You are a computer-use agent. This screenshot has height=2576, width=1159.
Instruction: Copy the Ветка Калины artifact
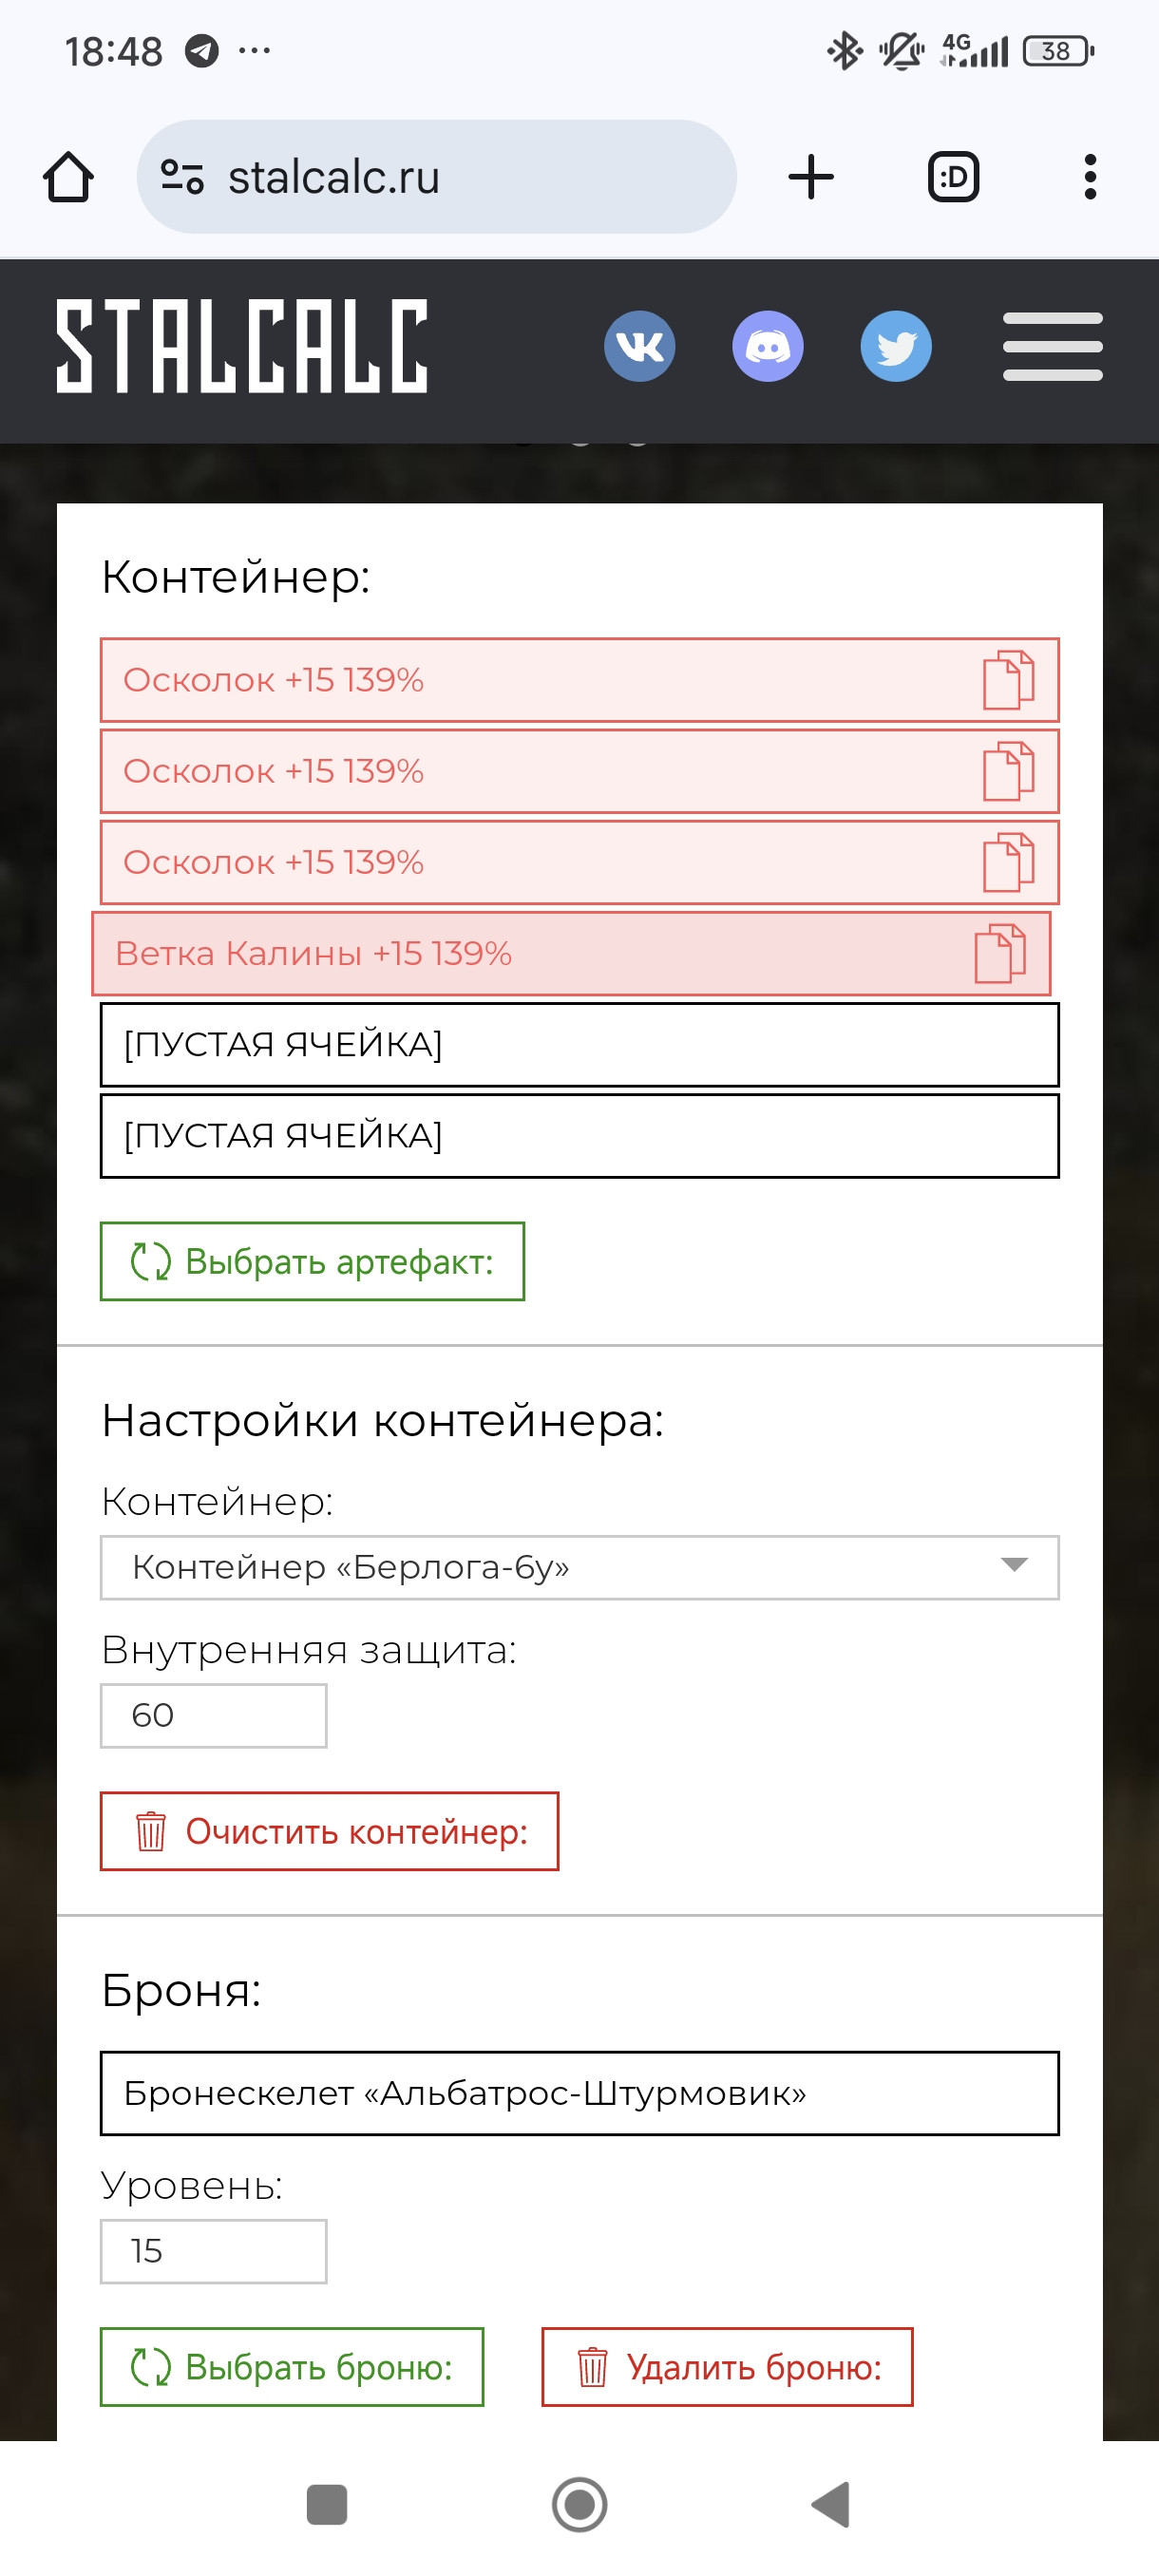[1000, 953]
